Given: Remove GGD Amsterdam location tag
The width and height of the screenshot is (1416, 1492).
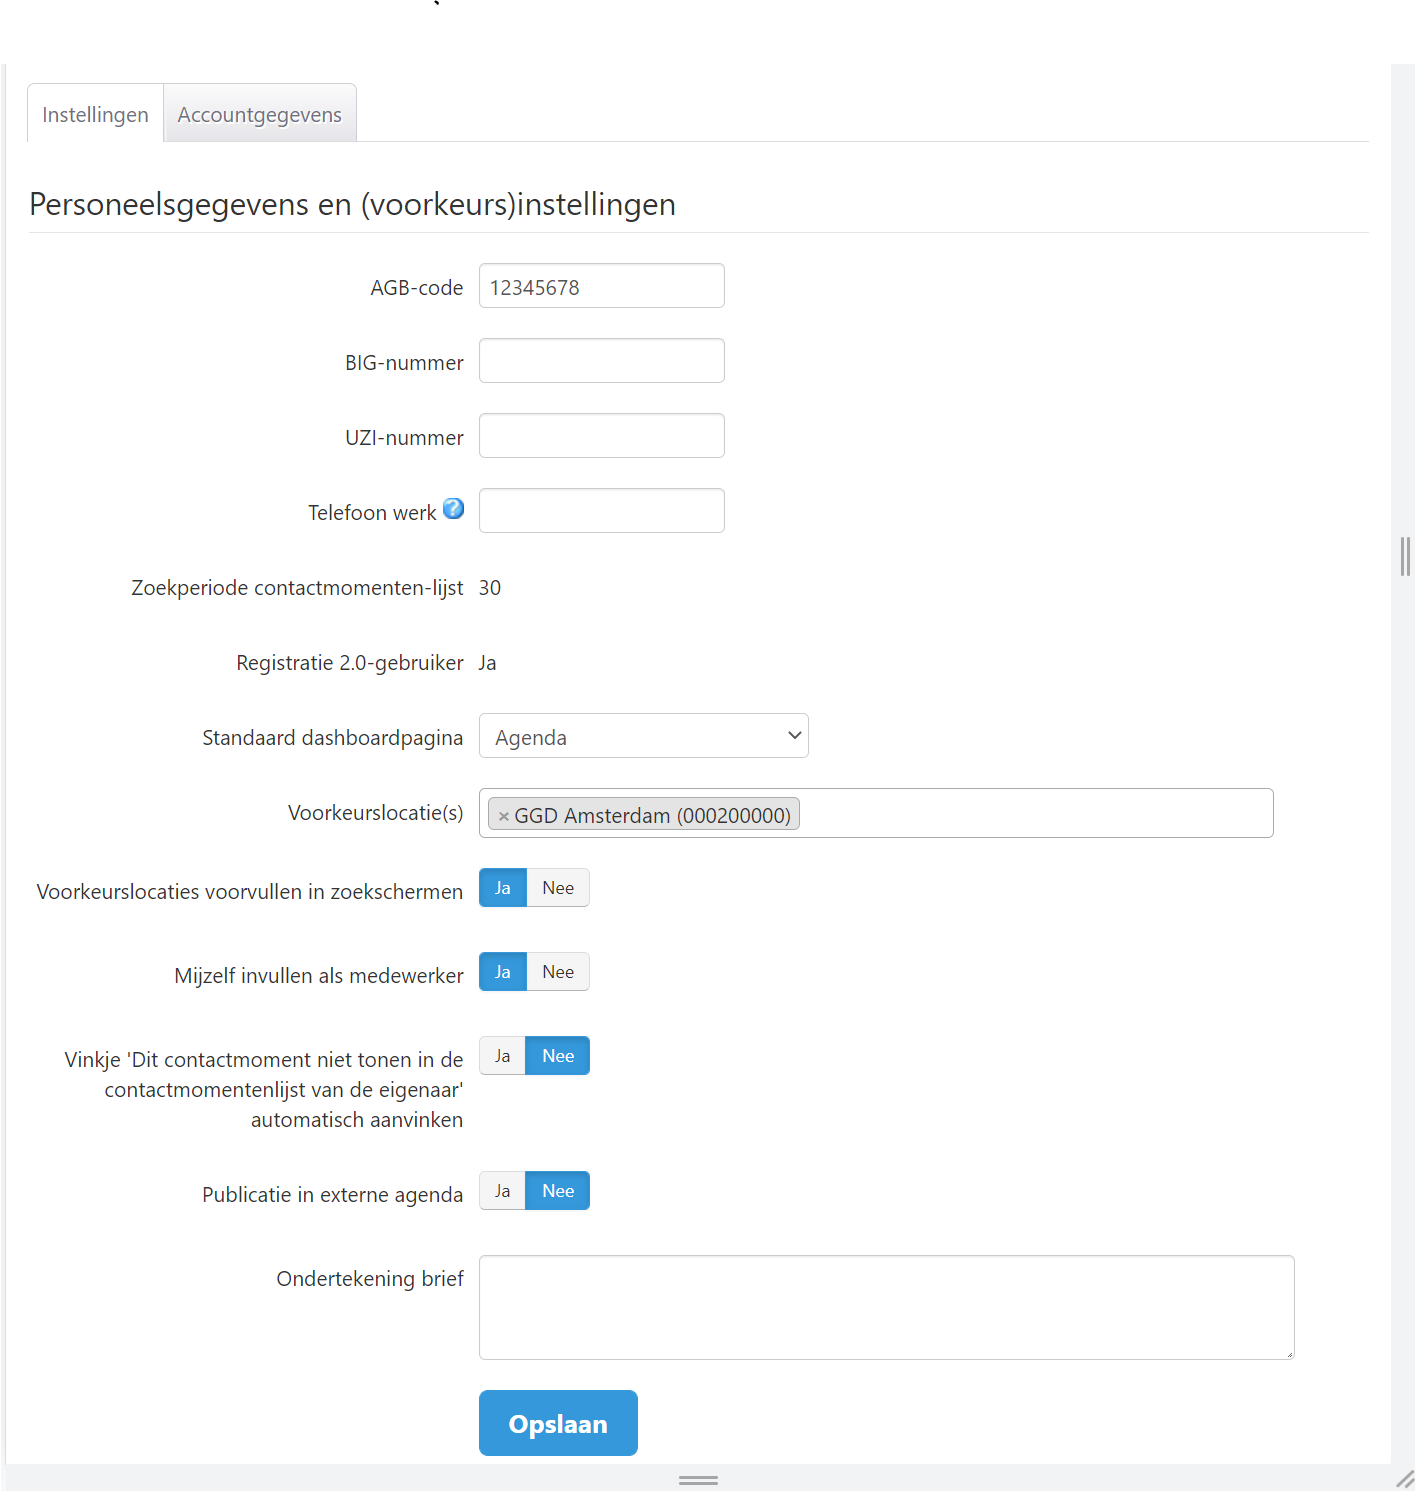Looking at the screenshot, I should coord(504,816).
